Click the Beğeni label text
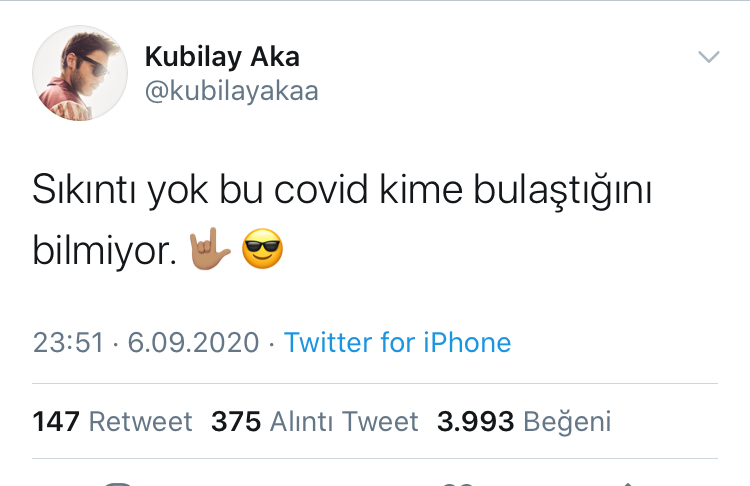This screenshot has height=486, width=750. [567, 422]
